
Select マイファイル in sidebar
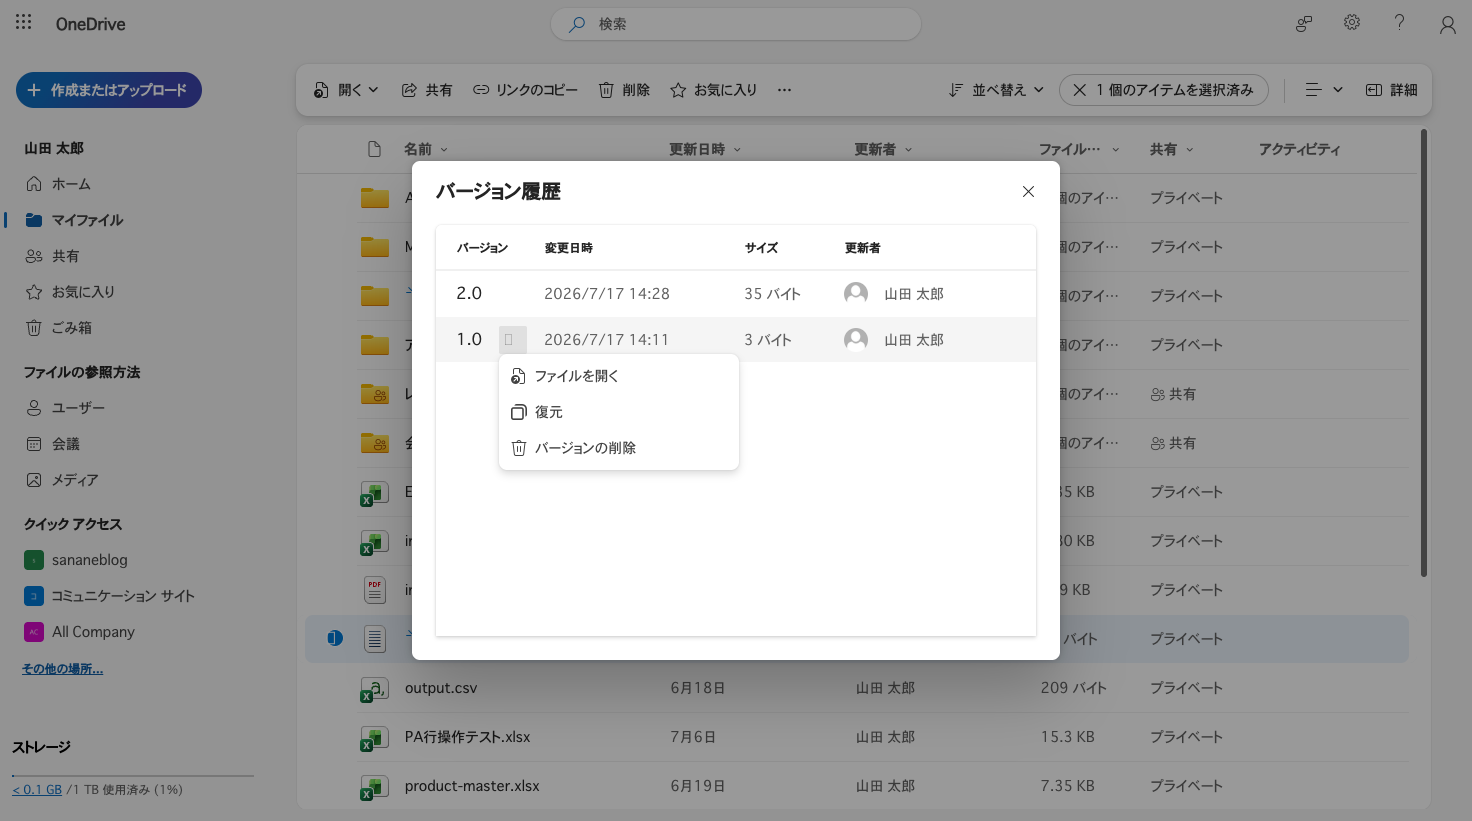[75, 220]
